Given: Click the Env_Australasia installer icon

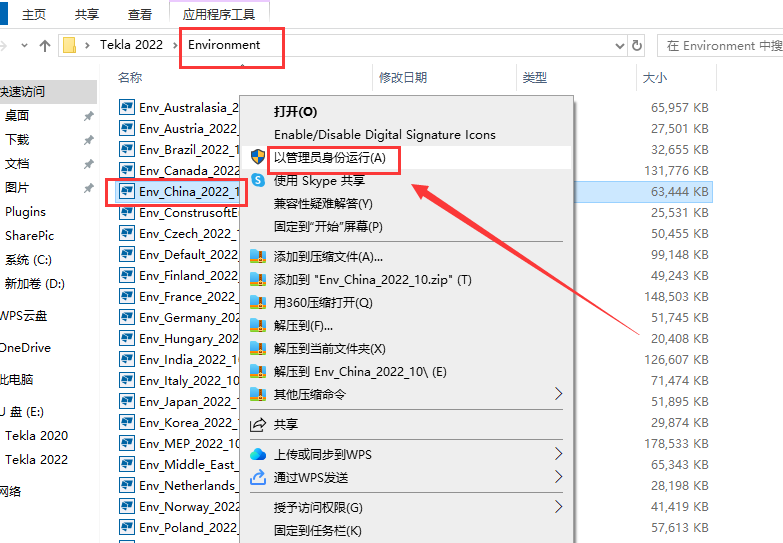Looking at the screenshot, I should tap(127, 107).
